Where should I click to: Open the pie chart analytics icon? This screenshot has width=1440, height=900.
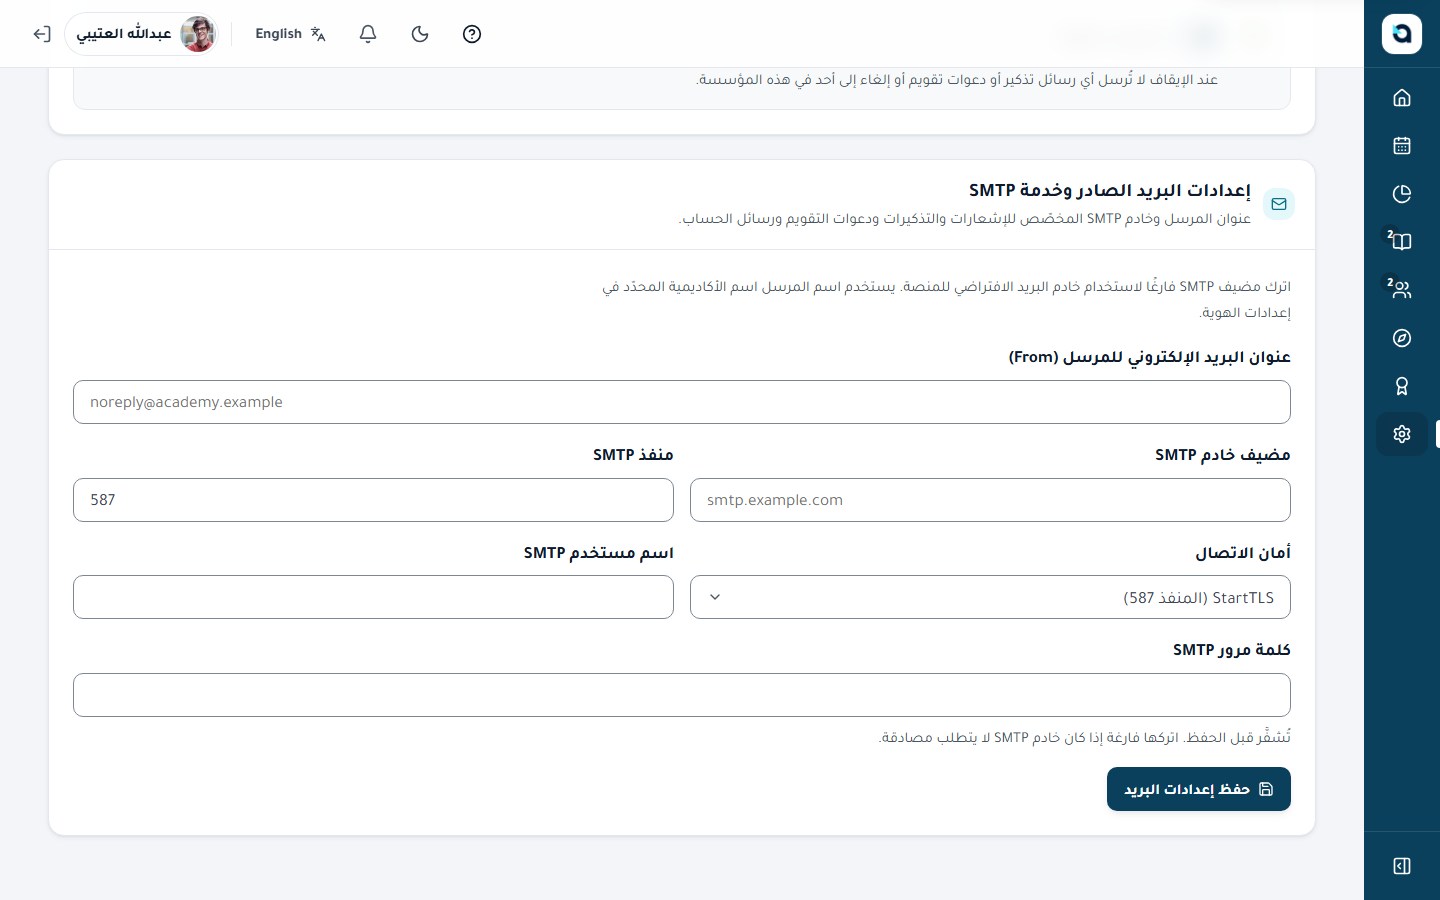point(1402,193)
